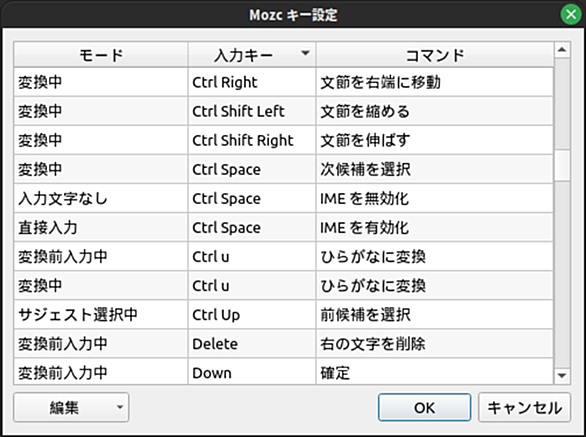The height and width of the screenshot is (437, 586).
Task: Select the Ctrl Shift Right key cell
Action: click(252, 141)
